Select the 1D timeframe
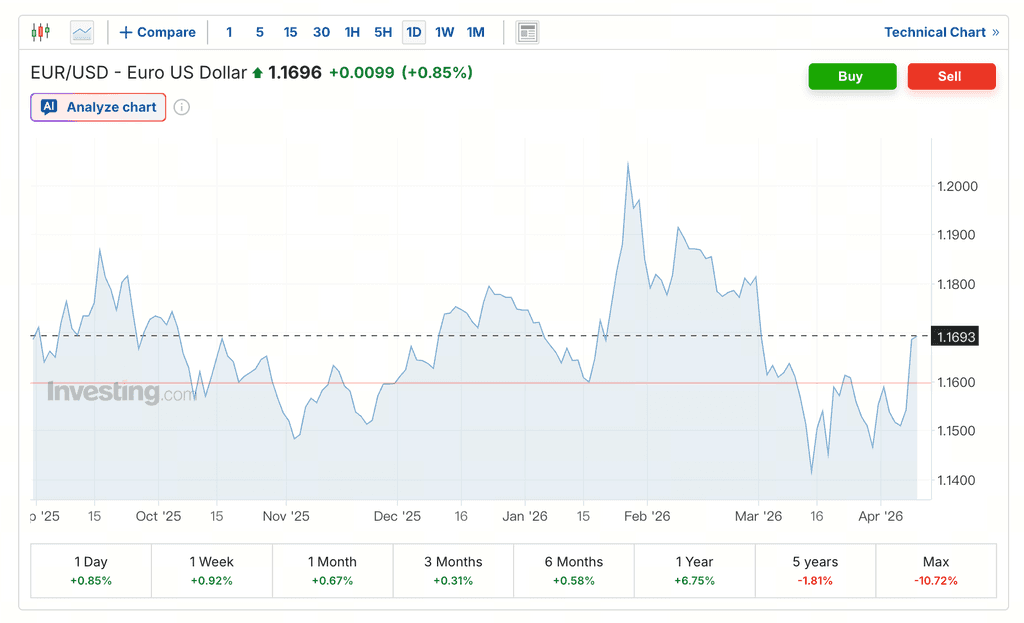Viewport: 1024px width, 623px height. (x=414, y=31)
